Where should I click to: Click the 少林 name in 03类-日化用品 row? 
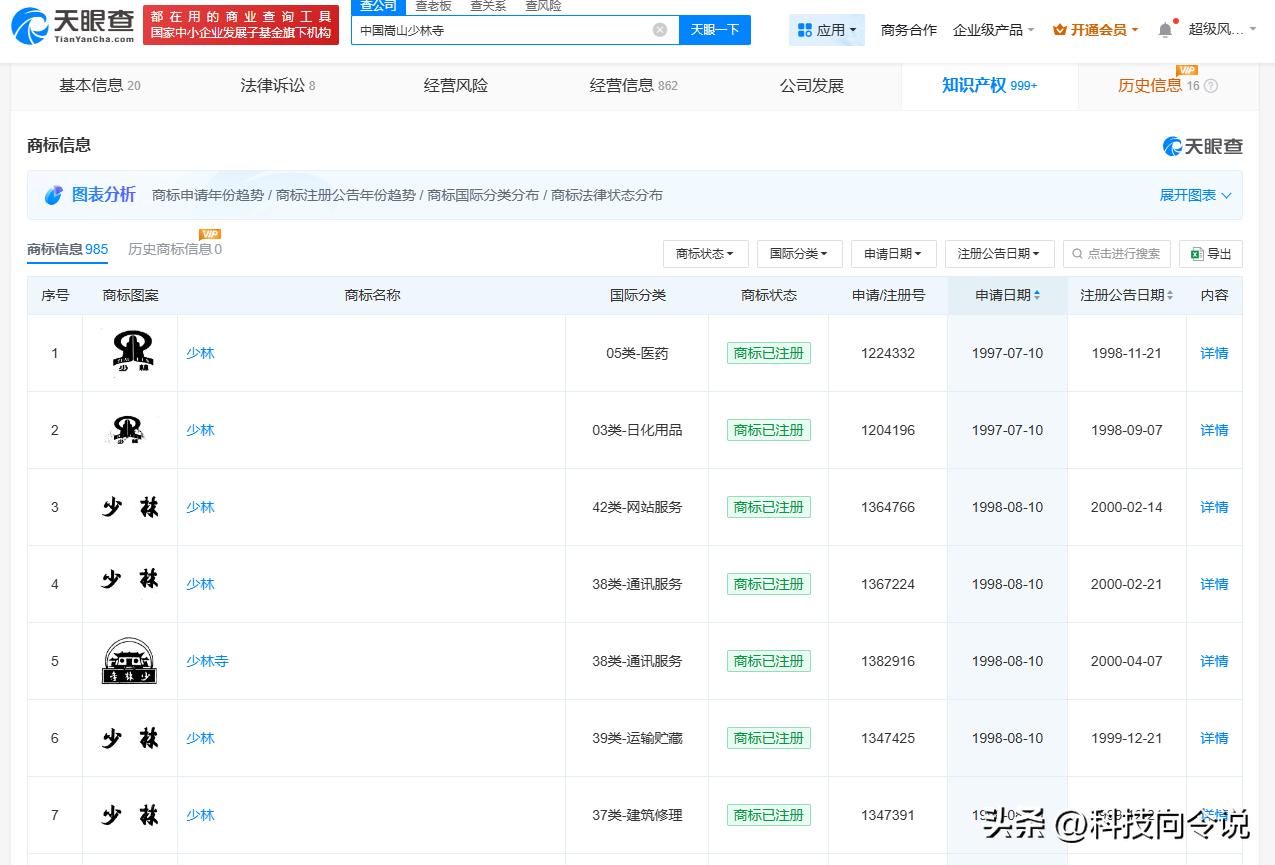point(200,430)
